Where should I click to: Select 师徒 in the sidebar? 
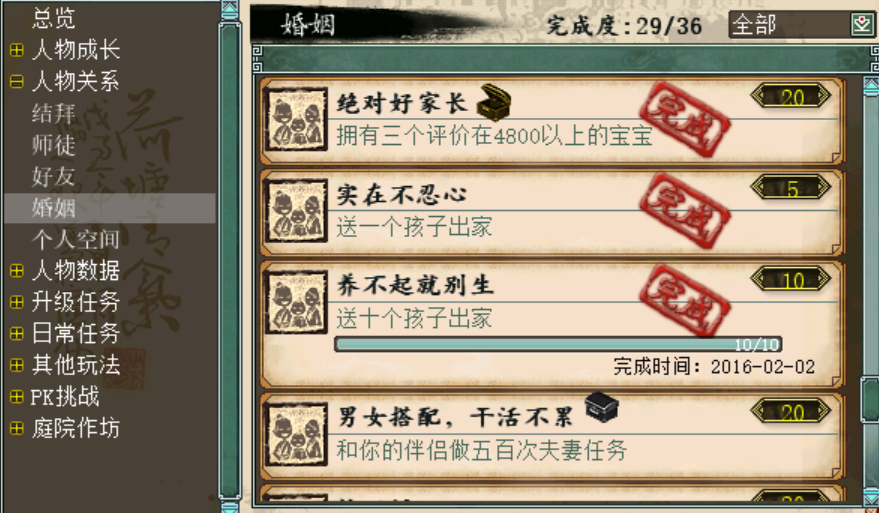click(x=53, y=145)
